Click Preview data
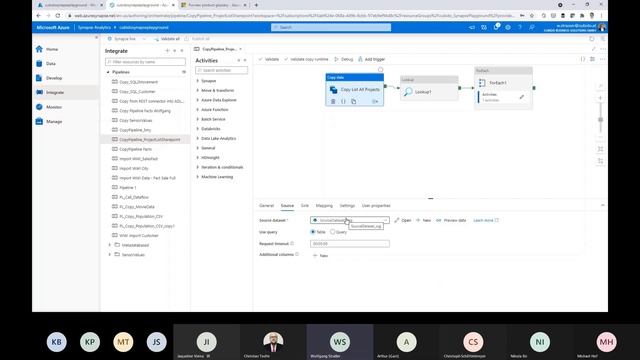 tap(451, 220)
